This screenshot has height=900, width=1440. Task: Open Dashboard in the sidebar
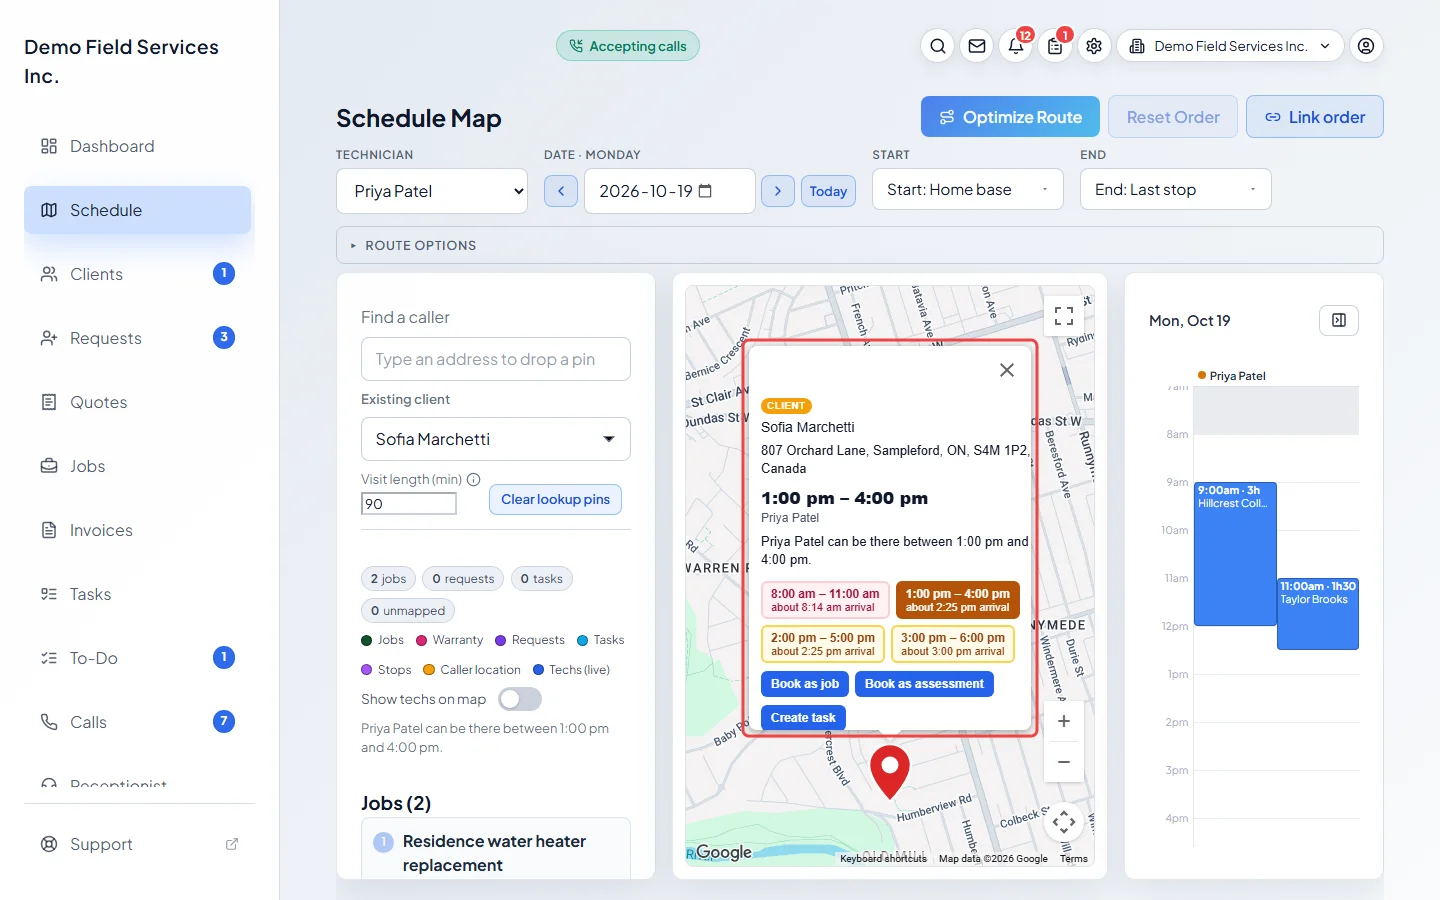click(138, 146)
